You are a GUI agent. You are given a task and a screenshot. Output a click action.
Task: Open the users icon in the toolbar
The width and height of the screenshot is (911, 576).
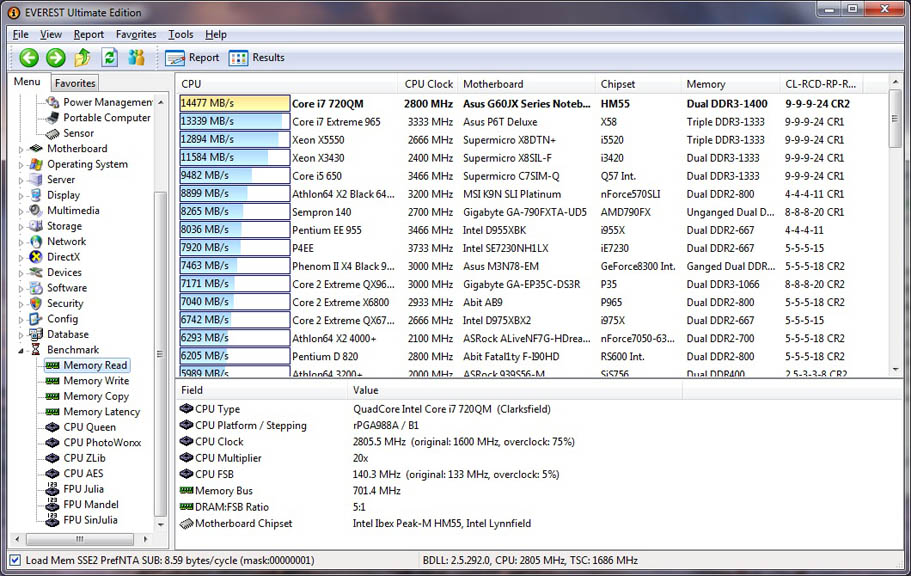137,58
